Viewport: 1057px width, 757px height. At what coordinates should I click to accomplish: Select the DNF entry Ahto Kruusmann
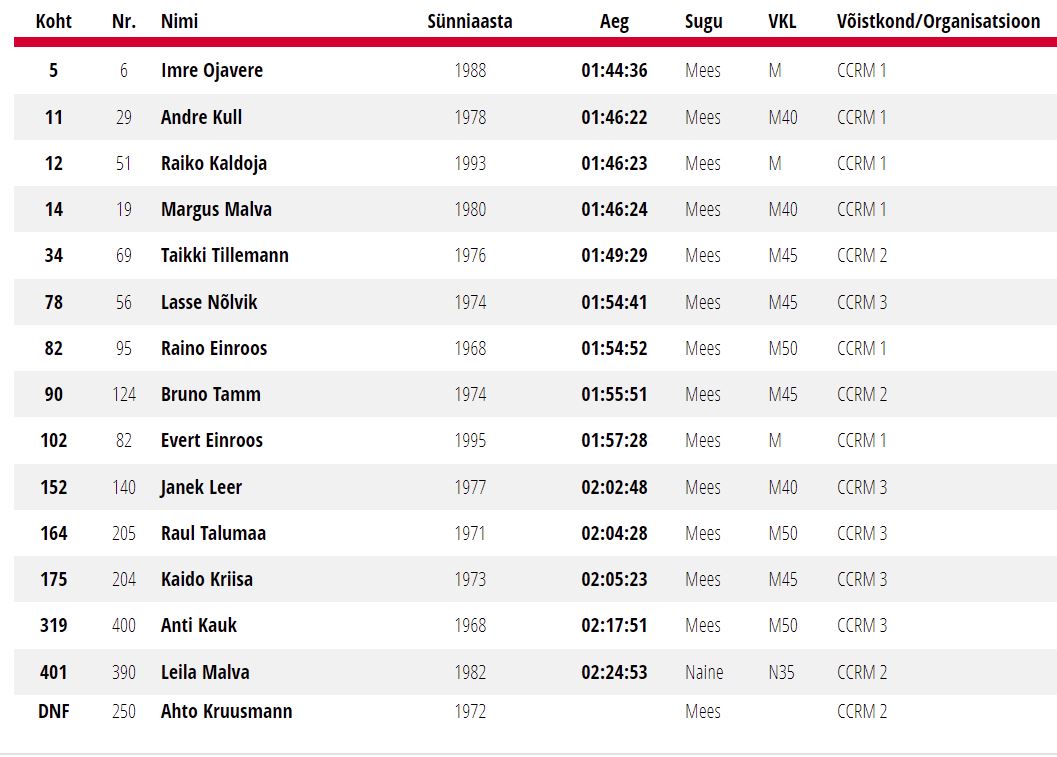(x=226, y=711)
